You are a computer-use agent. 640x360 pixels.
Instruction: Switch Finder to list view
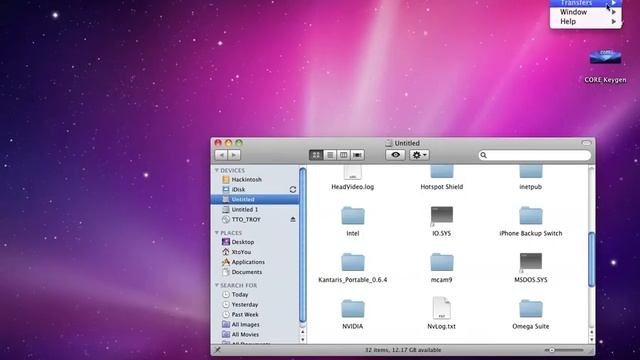(x=330, y=155)
